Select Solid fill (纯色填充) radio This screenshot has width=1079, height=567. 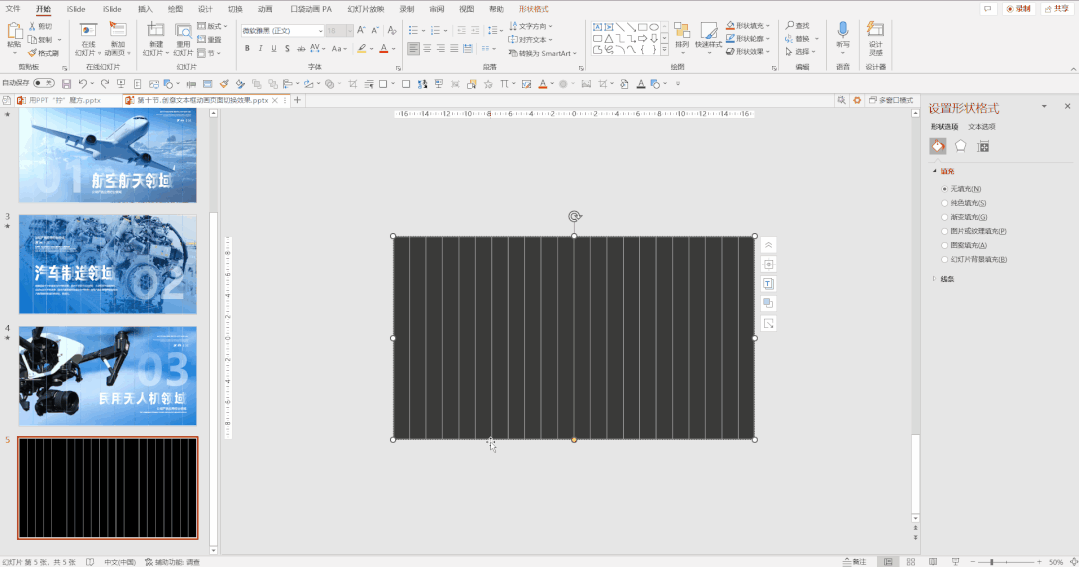(945, 203)
